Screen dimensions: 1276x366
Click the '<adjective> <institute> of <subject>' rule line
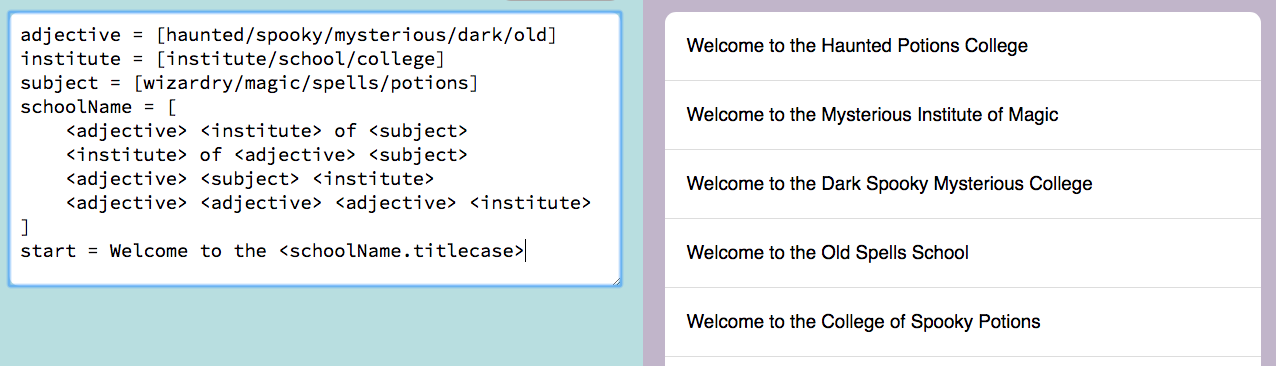[266, 131]
